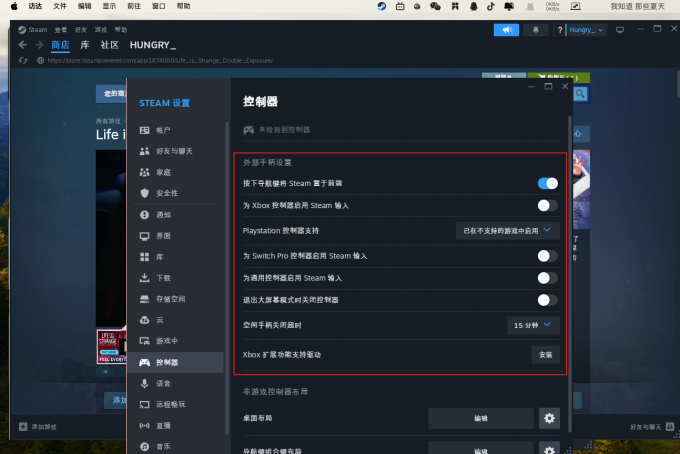Open 语音 microphone settings category

pyautogui.click(x=176, y=383)
